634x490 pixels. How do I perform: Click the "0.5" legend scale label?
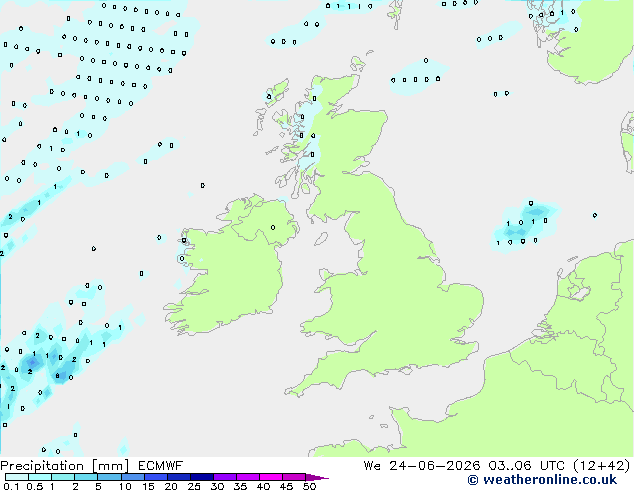click(34, 486)
